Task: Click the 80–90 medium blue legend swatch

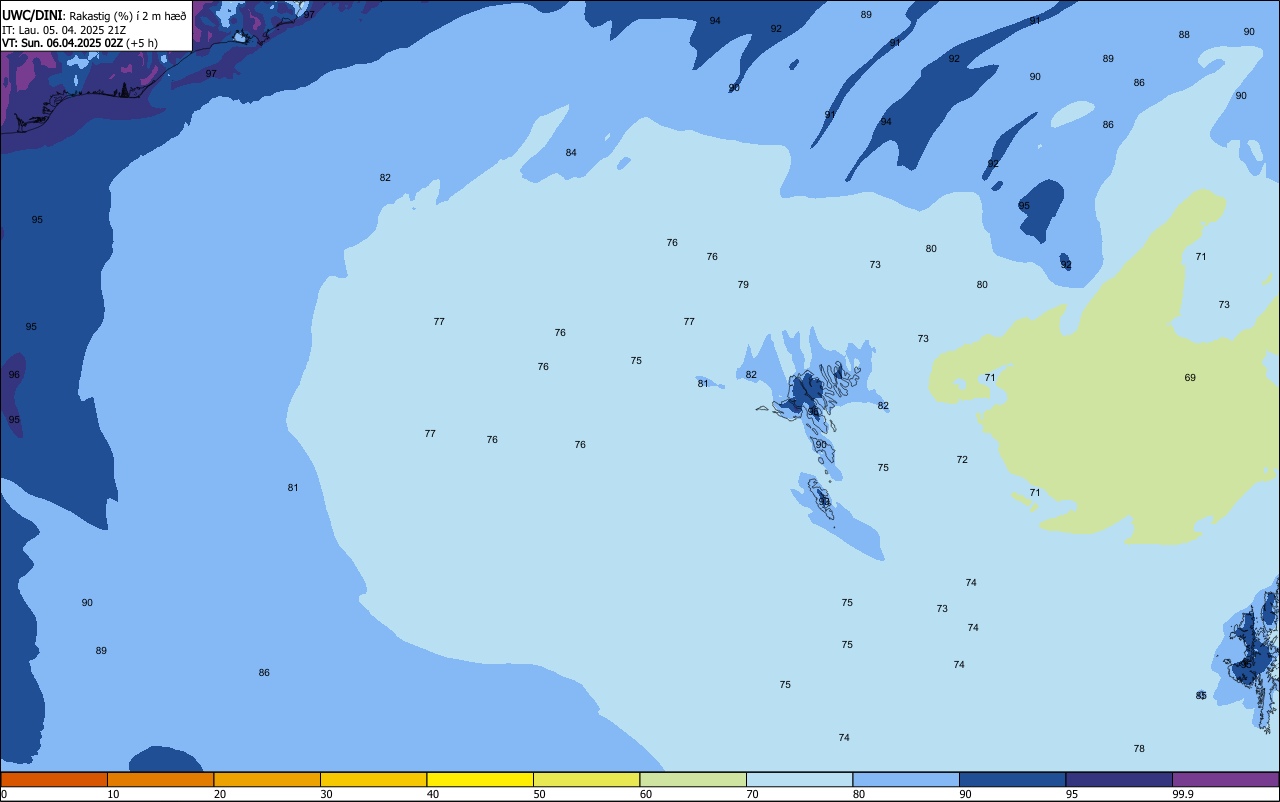Action: coord(906,779)
